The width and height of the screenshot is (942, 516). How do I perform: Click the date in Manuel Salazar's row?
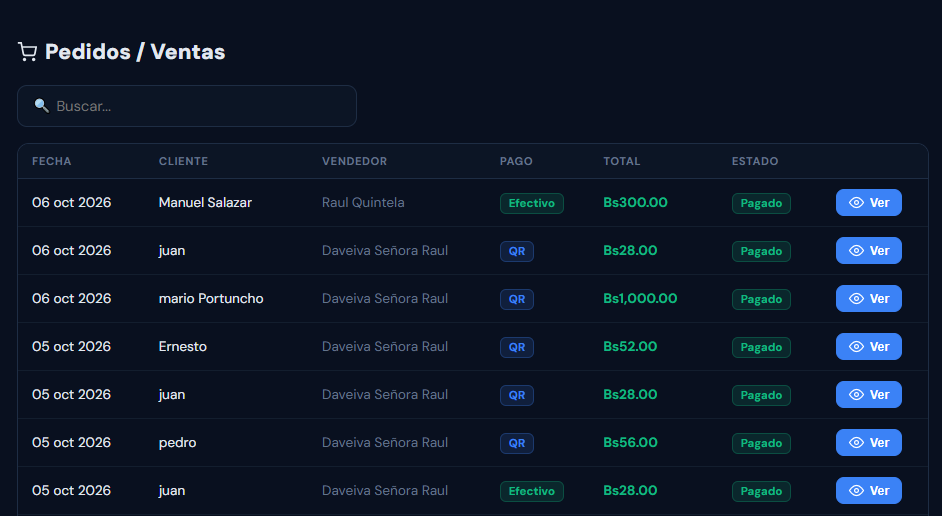71,202
